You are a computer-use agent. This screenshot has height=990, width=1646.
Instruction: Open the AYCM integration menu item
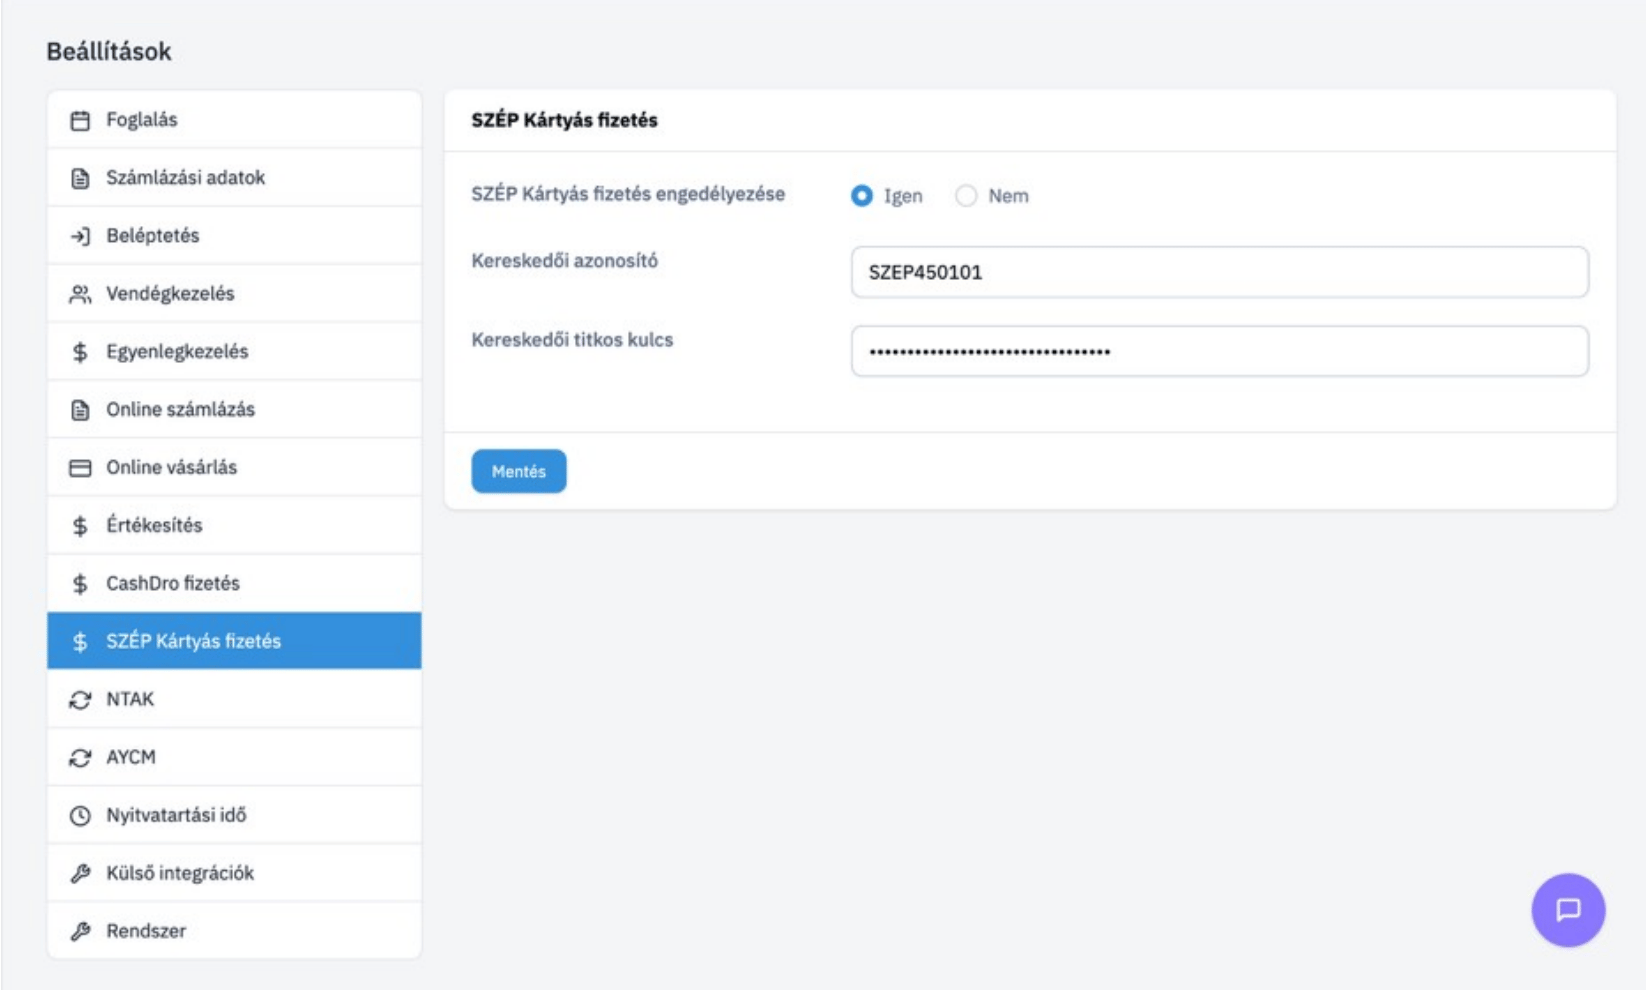pos(234,757)
